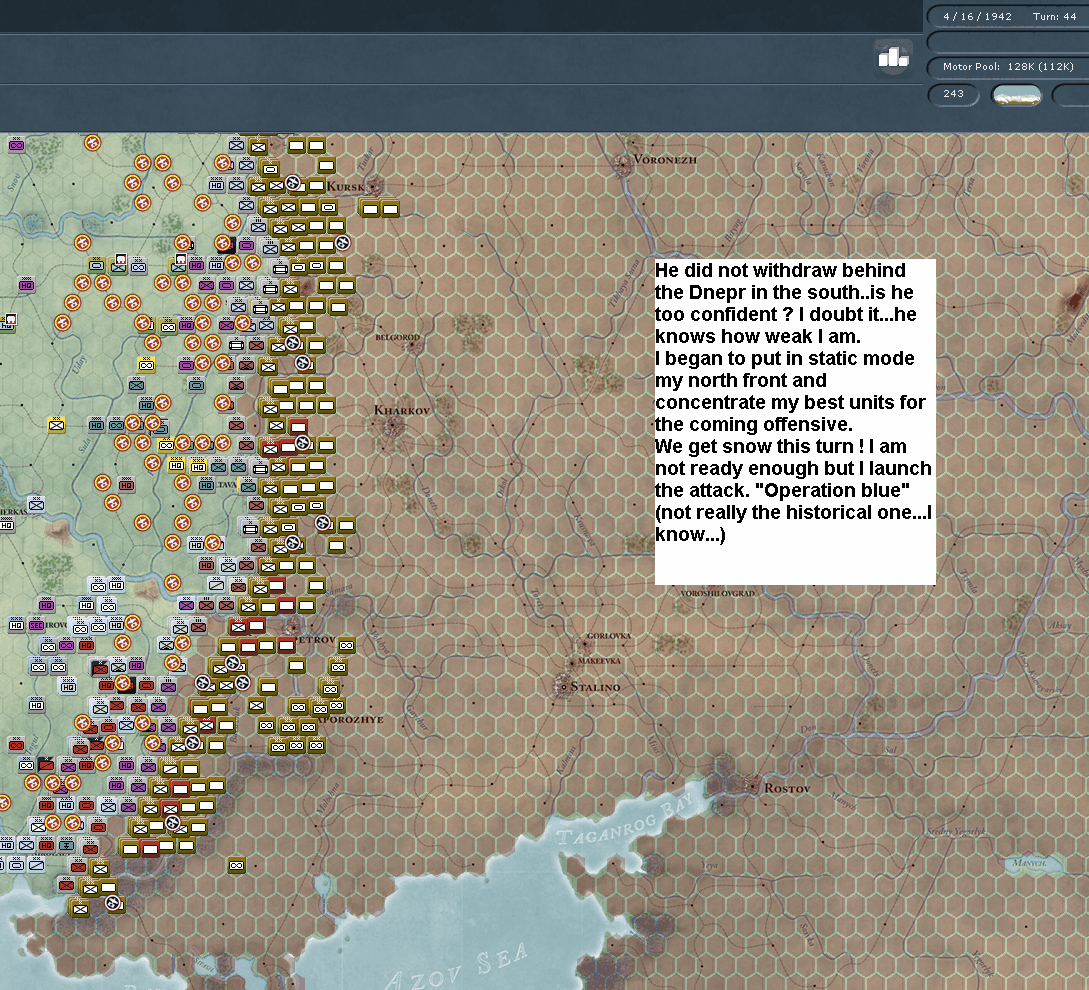1089x990 pixels.
Task: Click the flag marker on the far-left edge HQ
Action: pos(10,320)
